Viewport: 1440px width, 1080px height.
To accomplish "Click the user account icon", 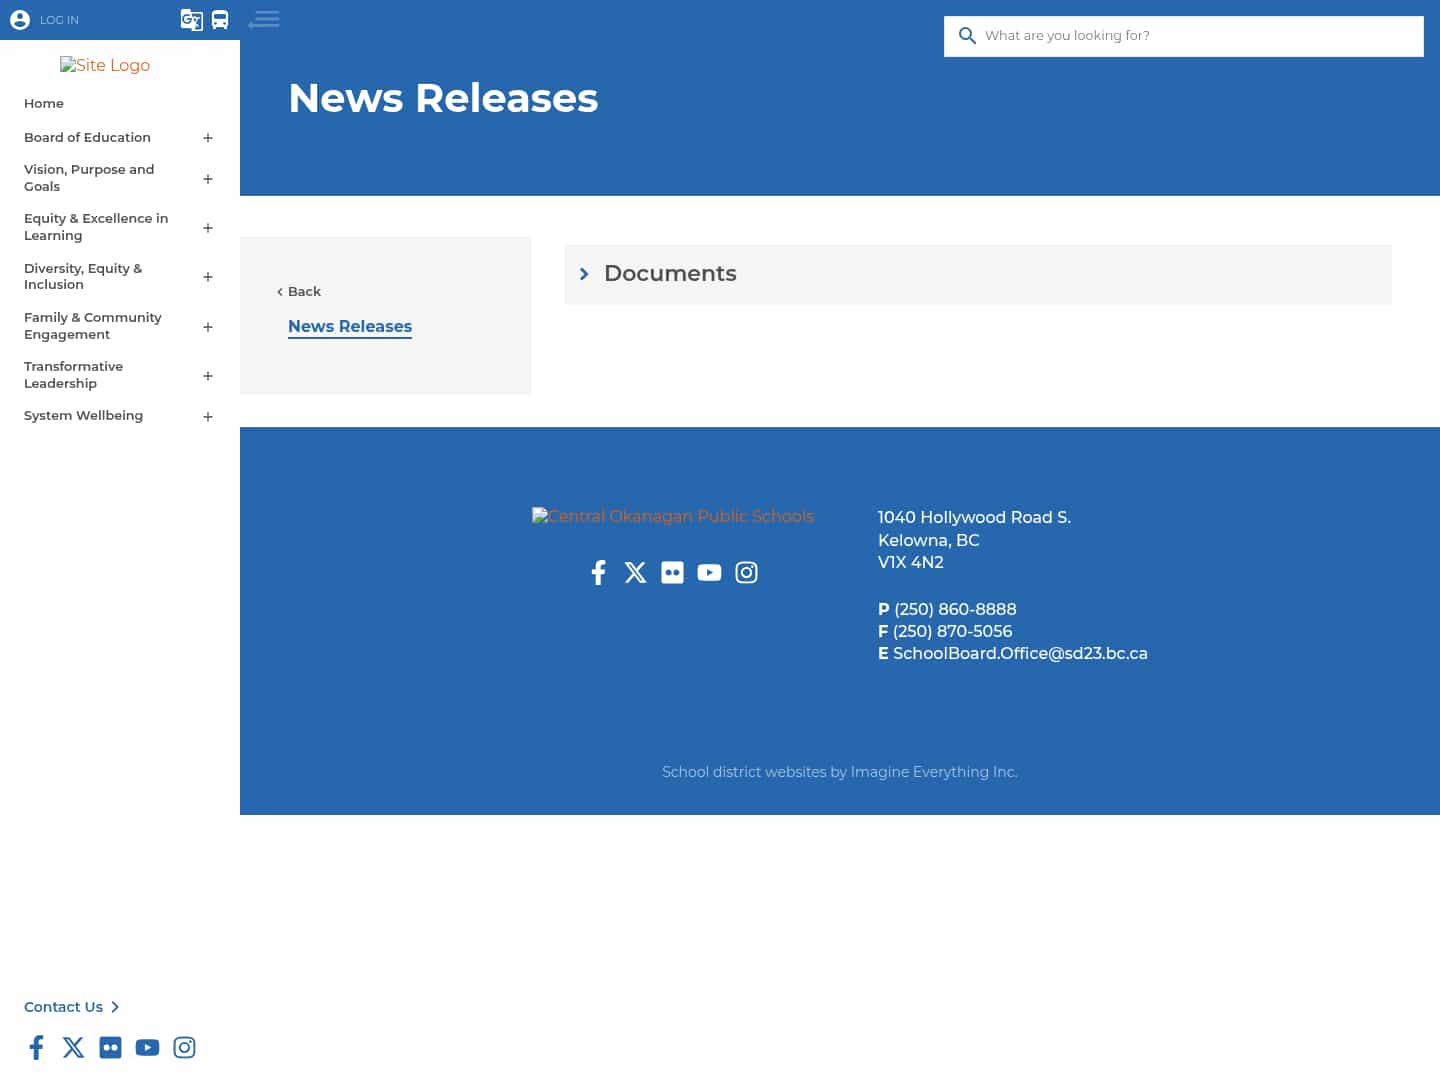I will pyautogui.click(x=19, y=19).
